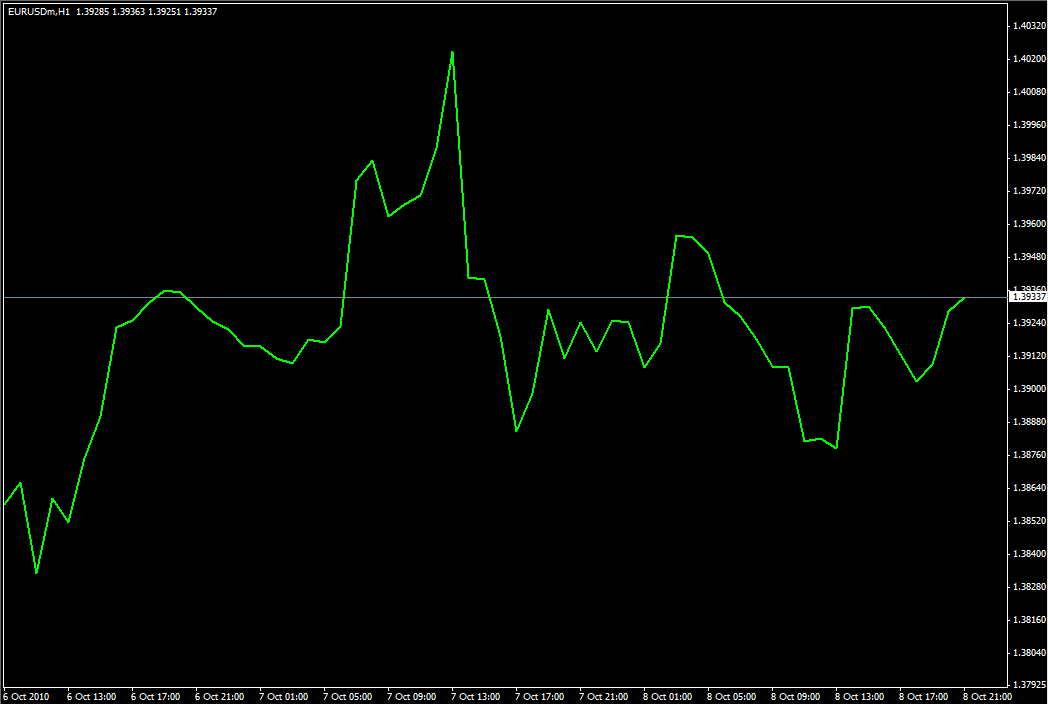Click the 8 Oct 17:00 time label
Screen dimensions: 1048x704
pyautogui.click(x=924, y=697)
